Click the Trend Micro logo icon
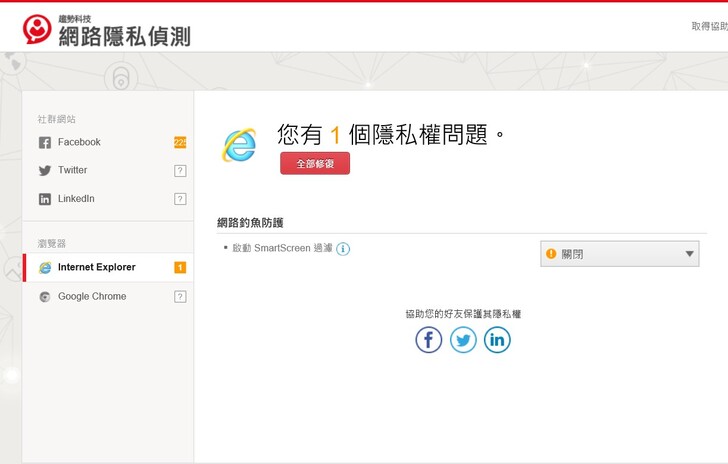Screen dimensions: 728x464 (37, 29)
